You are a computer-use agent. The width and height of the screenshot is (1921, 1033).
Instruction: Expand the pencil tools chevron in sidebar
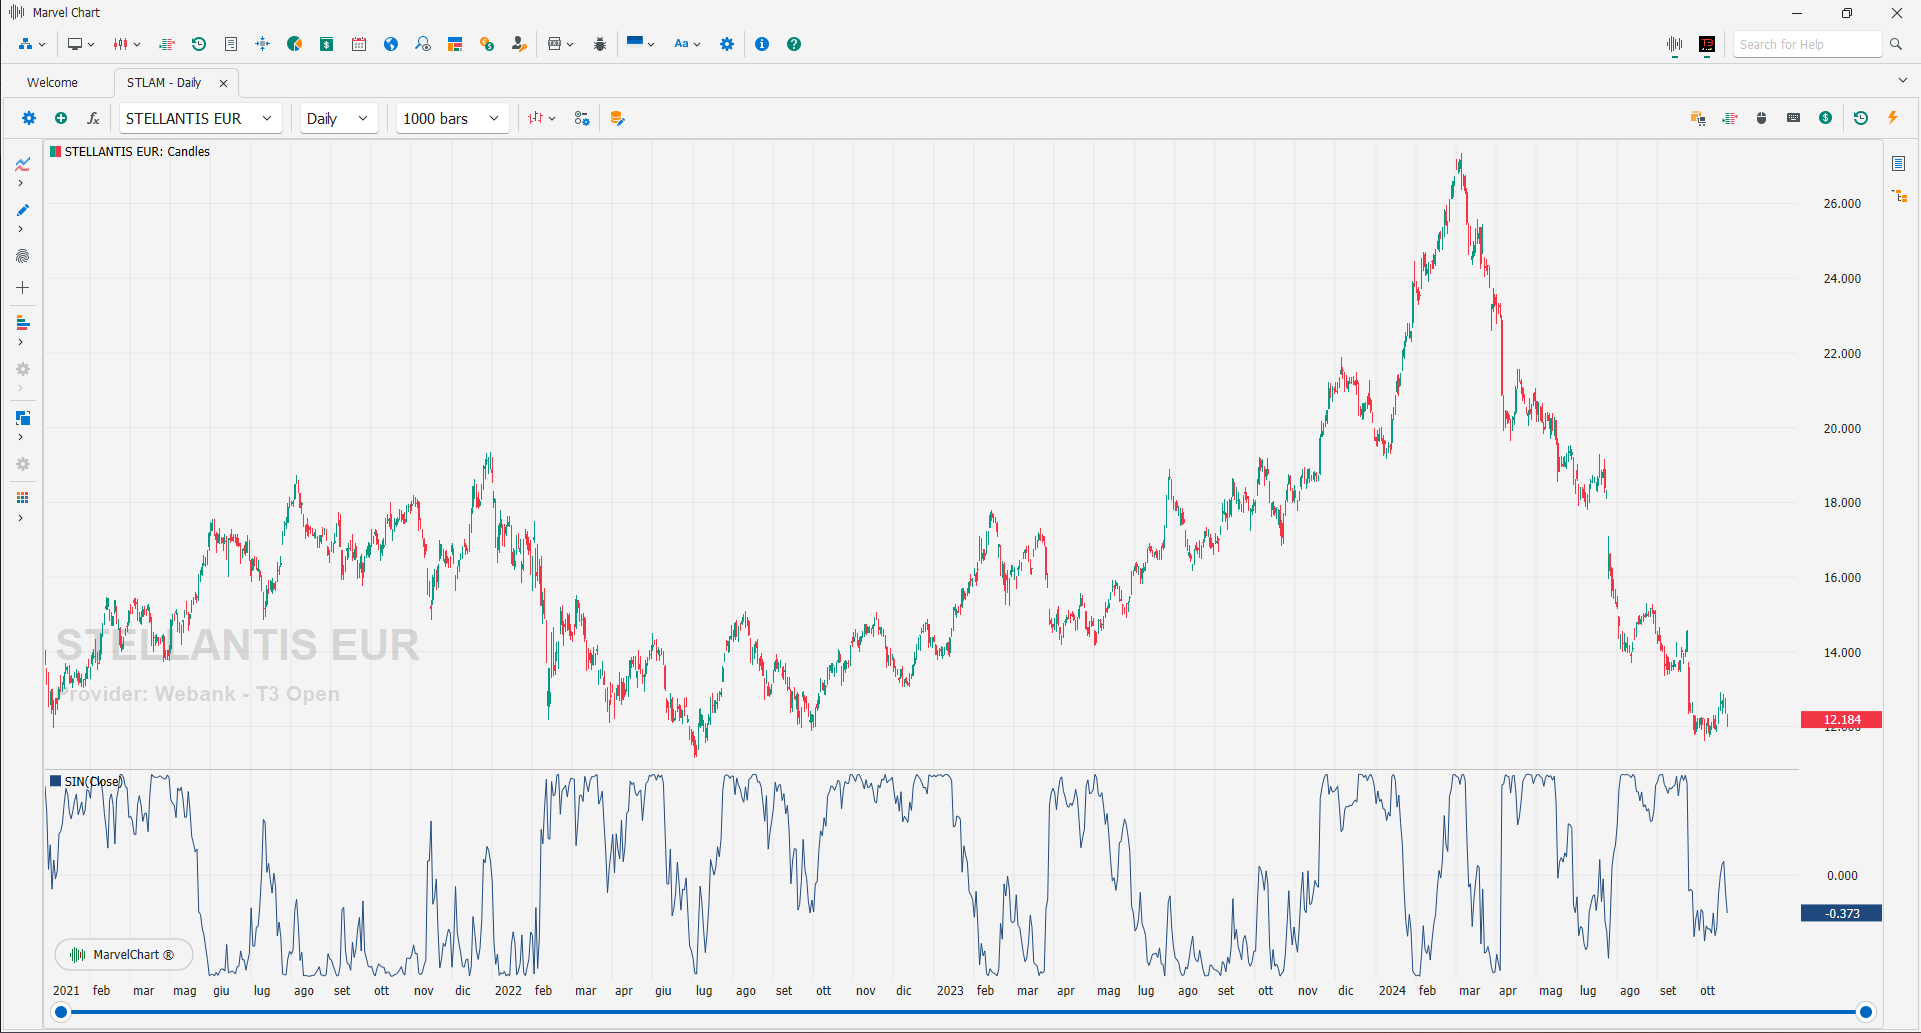(21, 229)
